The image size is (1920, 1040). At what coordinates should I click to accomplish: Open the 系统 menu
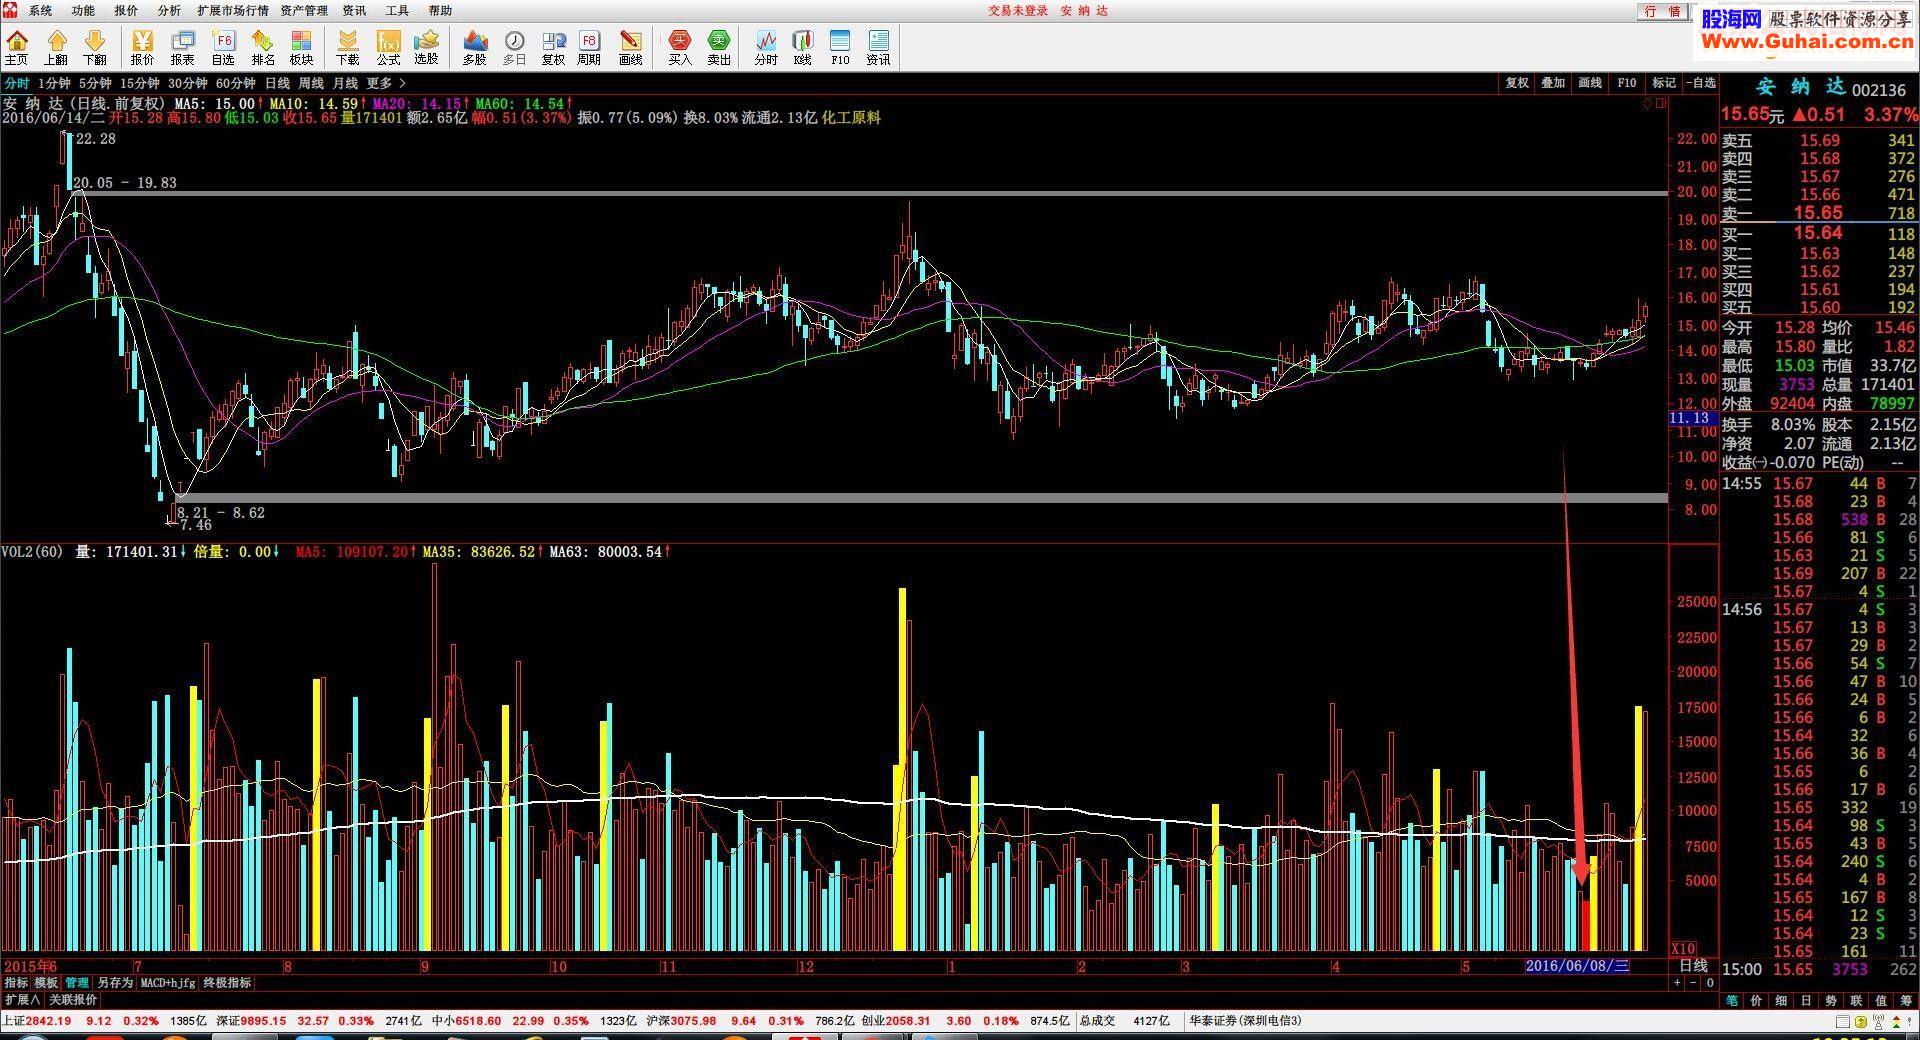40,11
